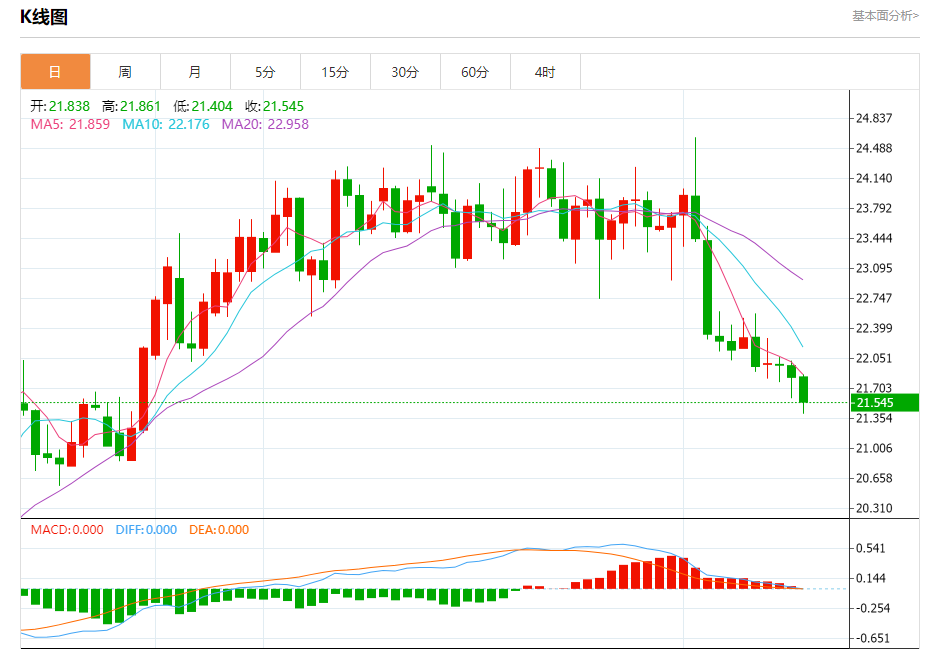Screen dimensions: 925x649
Task: Click the 22.747 price axis label
Action: tap(874, 298)
